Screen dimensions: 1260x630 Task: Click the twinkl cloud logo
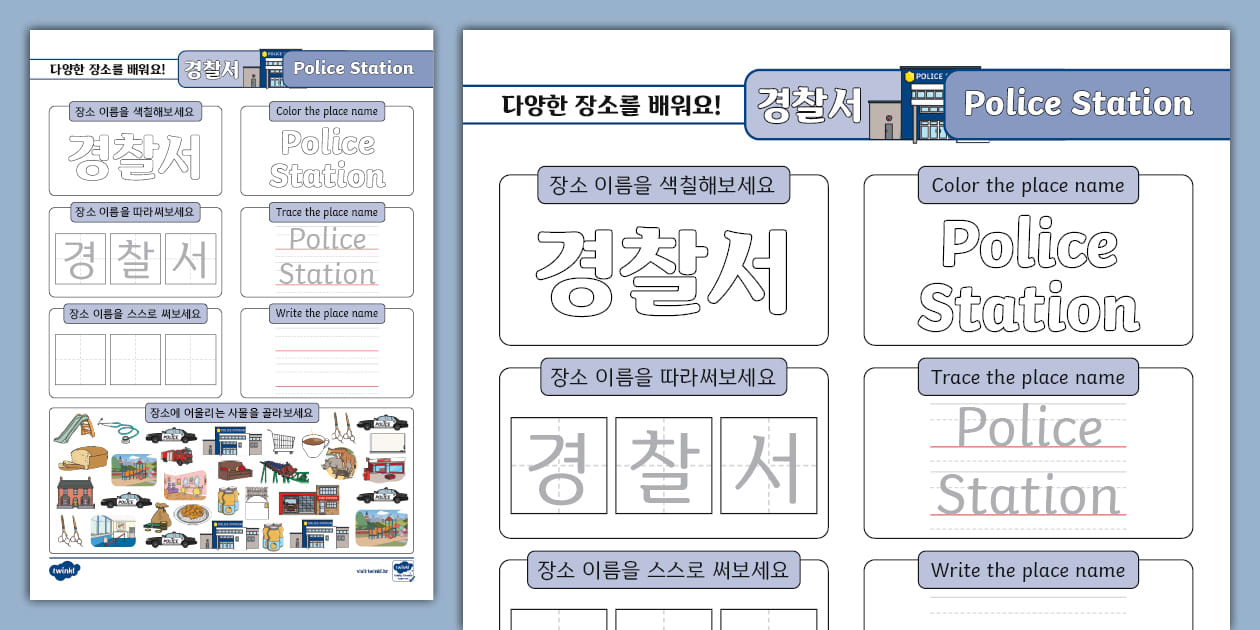tap(65, 569)
